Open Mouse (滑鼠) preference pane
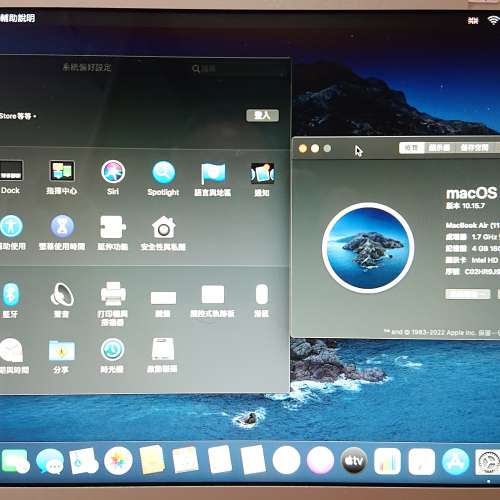500x500 pixels. click(x=262, y=300)
